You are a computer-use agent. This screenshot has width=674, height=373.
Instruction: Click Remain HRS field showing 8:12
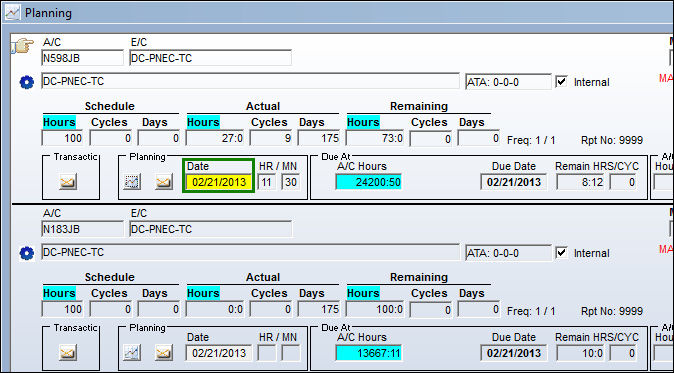(x=580, y=182)
